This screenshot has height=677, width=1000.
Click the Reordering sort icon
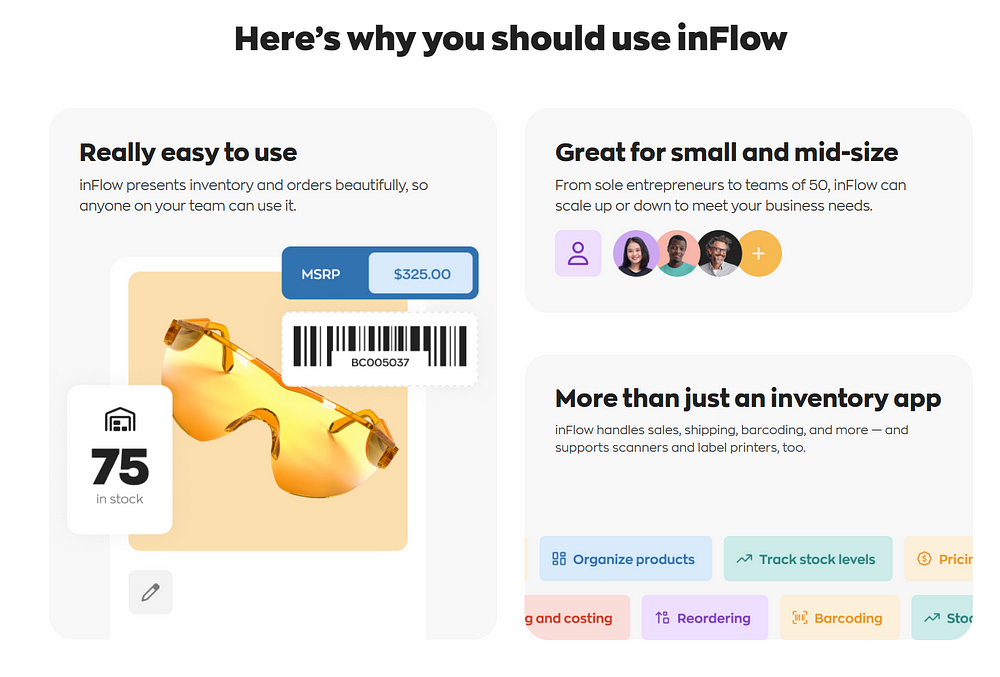point(663,618)
